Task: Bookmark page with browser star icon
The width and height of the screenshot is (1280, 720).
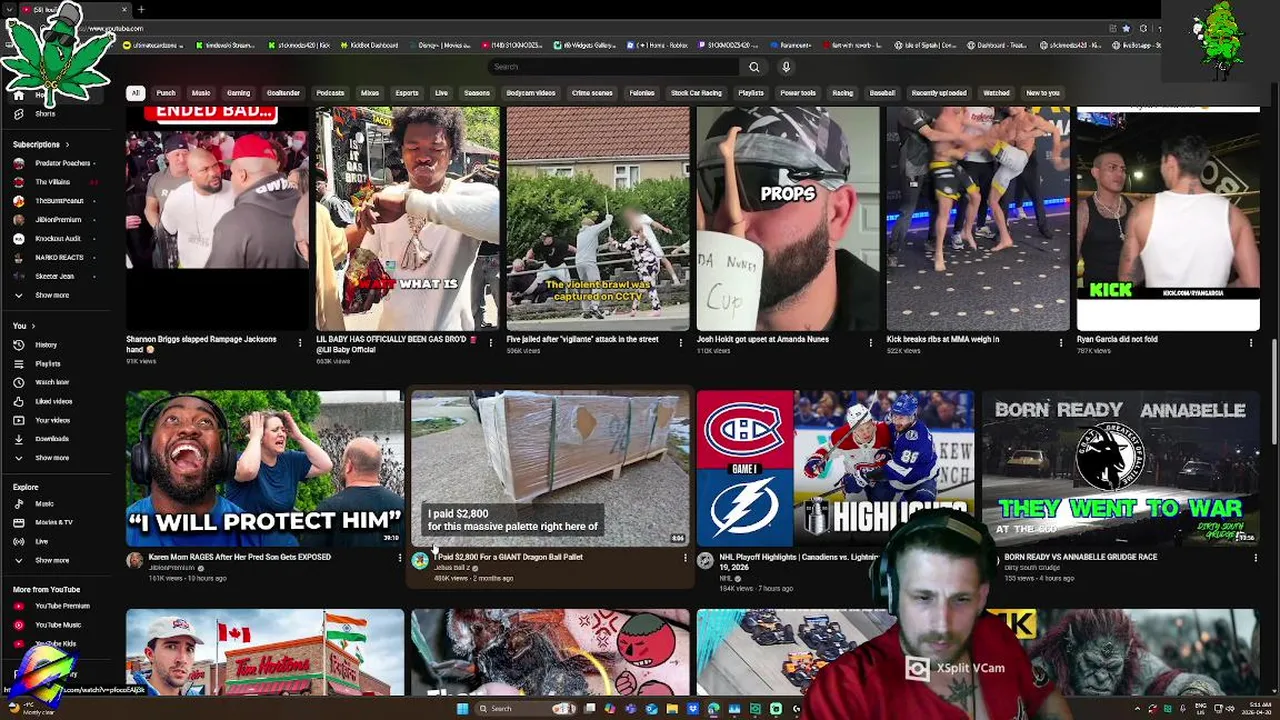Action: click(x=1126, y=28)
